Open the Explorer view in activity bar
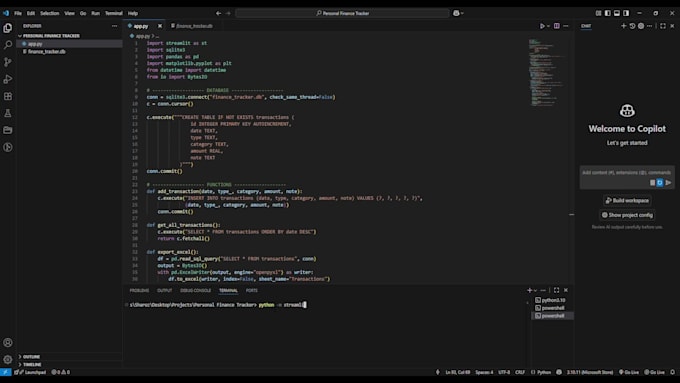 pos(8,28)
